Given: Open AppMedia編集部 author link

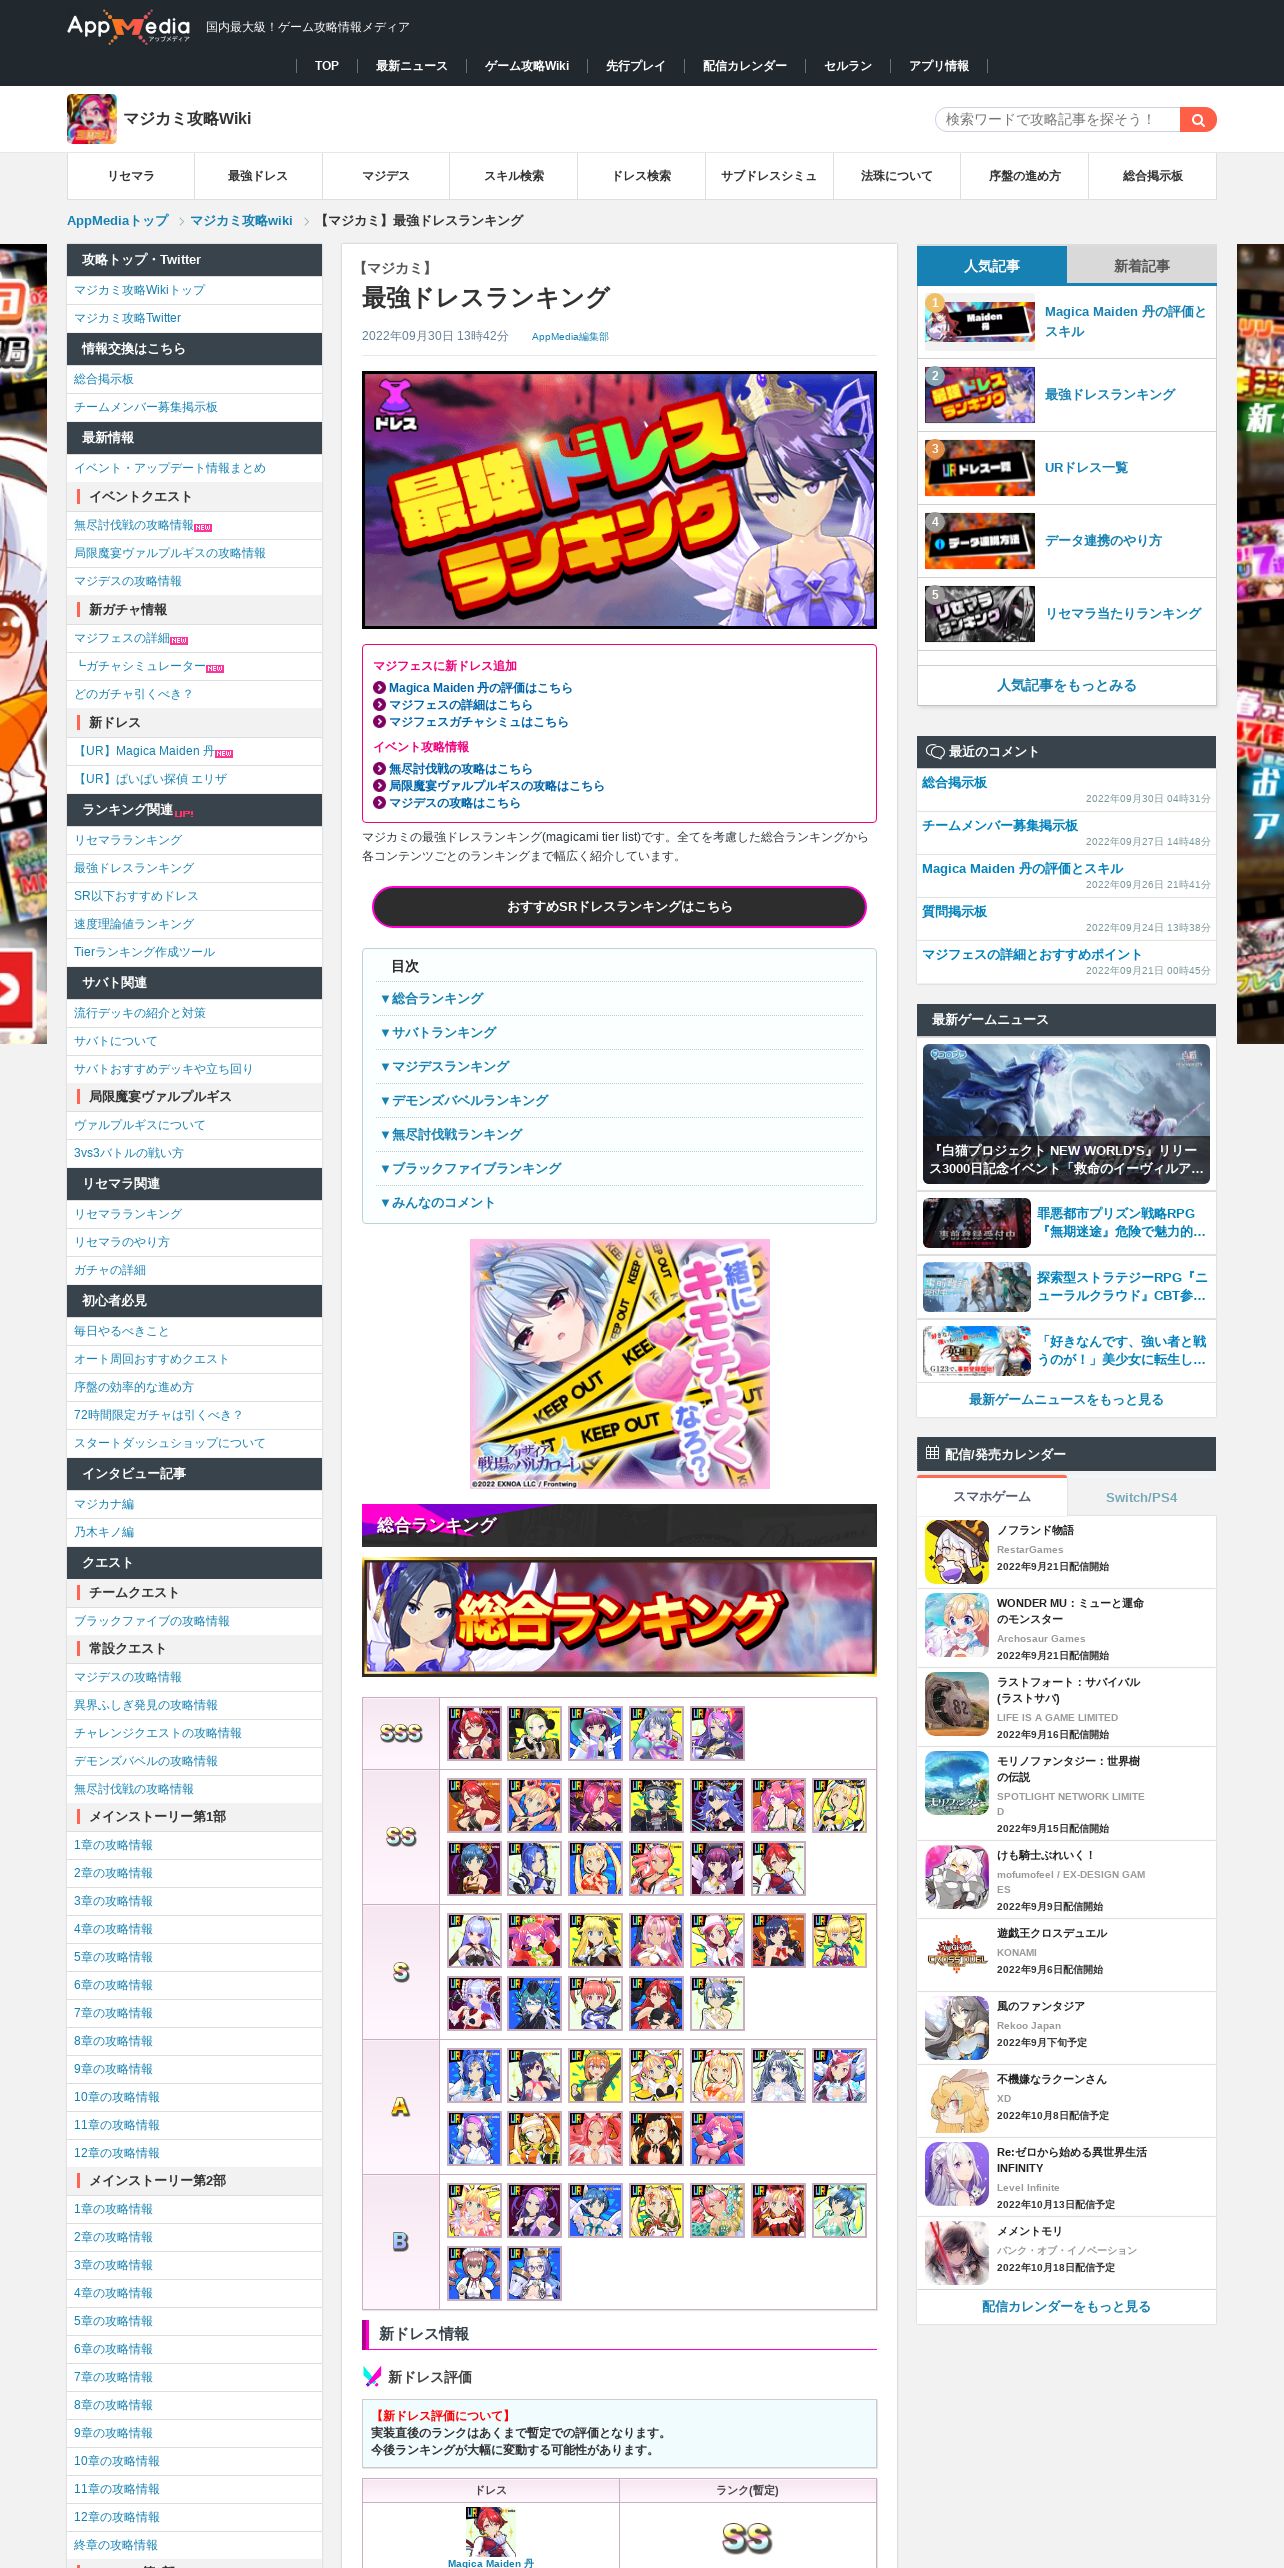Looking at the screenshot, I should [x=570, y=337].
